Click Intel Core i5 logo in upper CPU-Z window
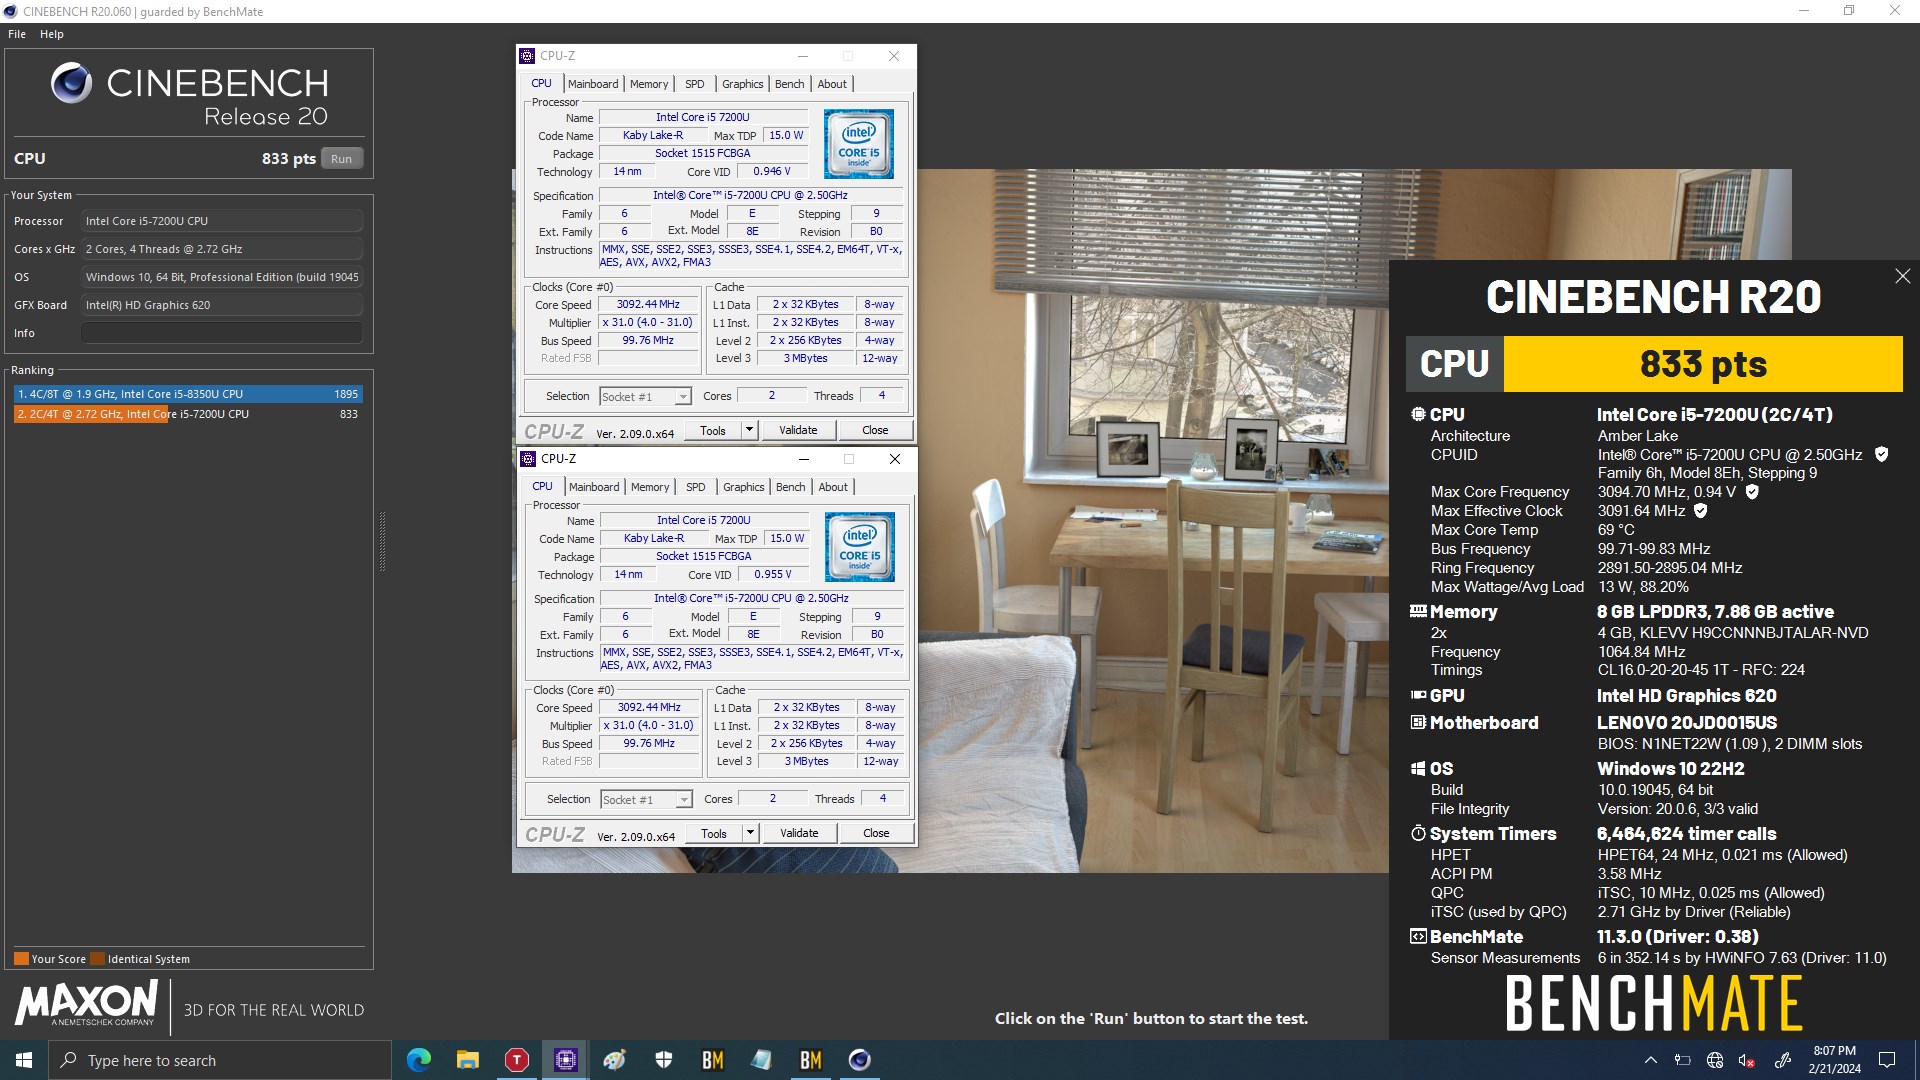 point(859,144)
